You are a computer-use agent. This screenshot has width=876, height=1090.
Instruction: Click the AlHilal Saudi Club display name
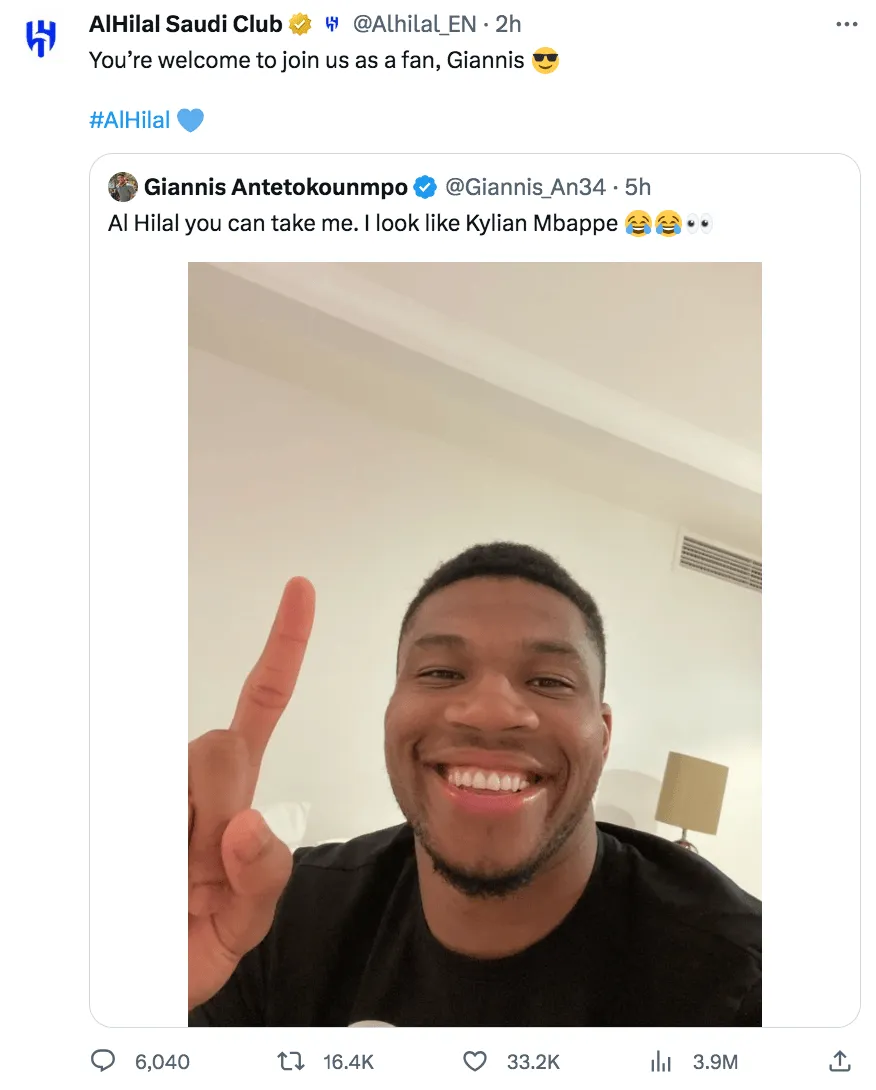pos(186,24)
